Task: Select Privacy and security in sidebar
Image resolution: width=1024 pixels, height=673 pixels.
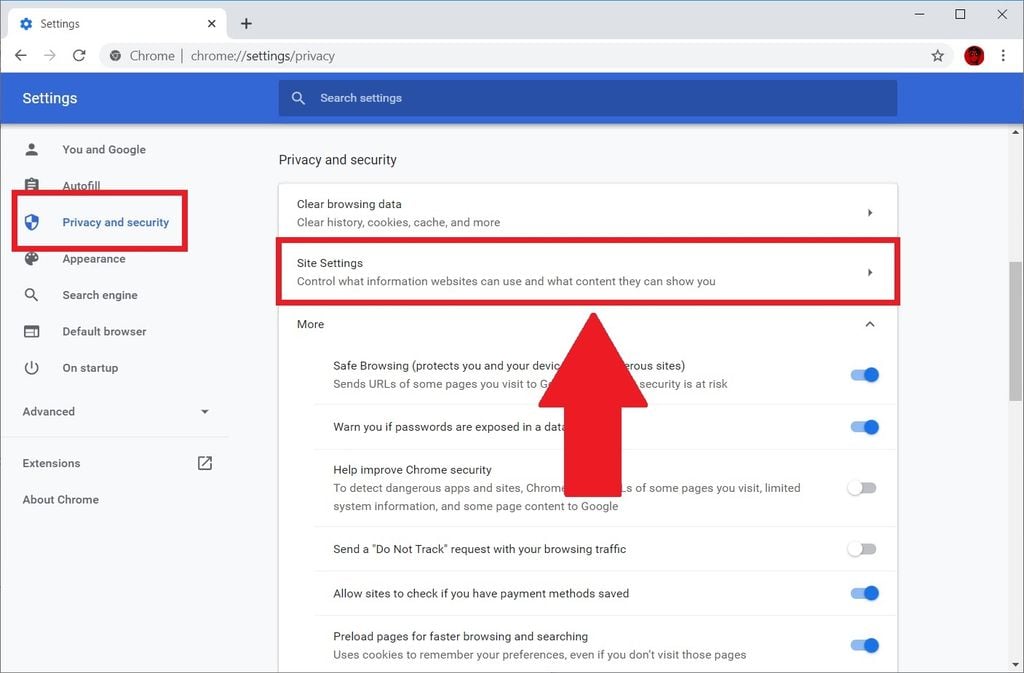Action: [x=116, y=222]
